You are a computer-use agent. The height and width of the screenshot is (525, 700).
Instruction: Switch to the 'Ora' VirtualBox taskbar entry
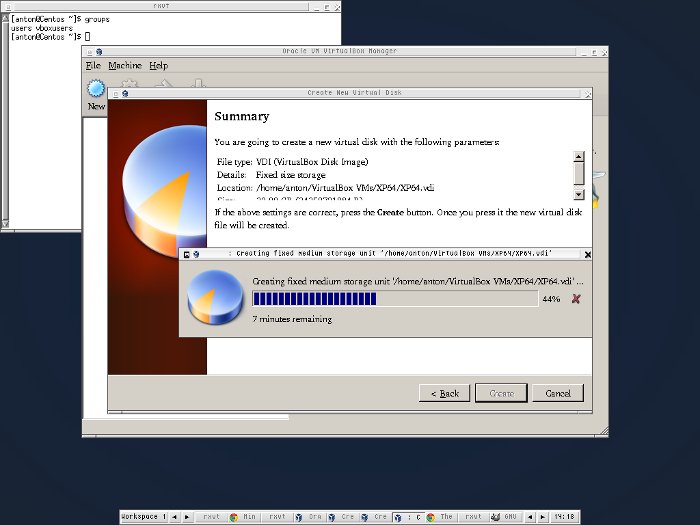tap(309, 517)
